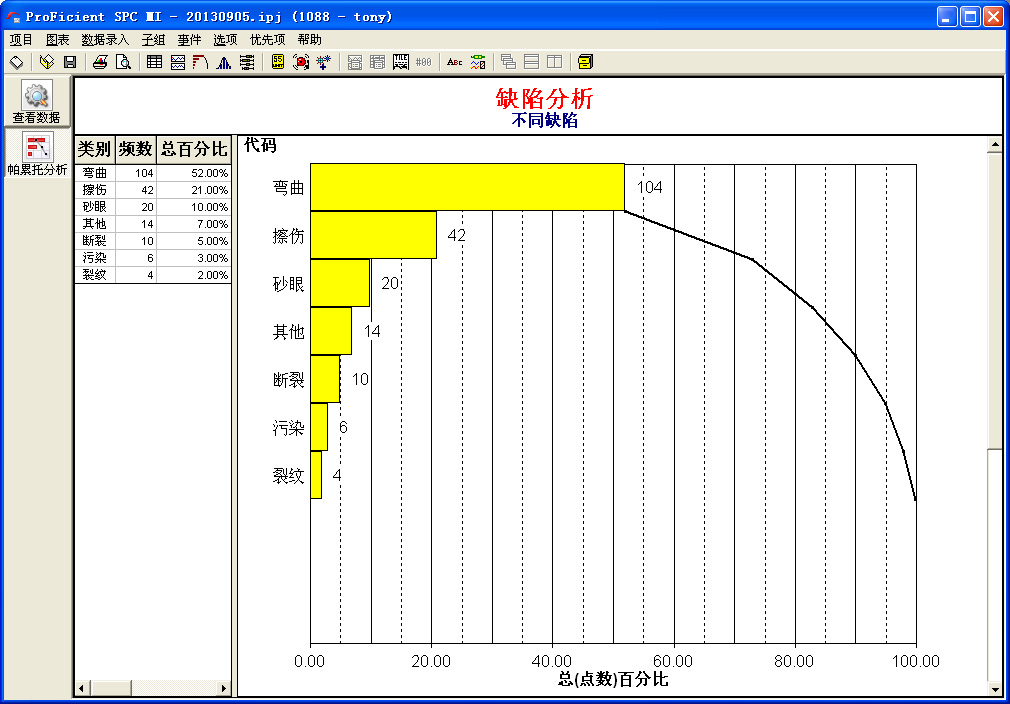Click the 52.00% percentage cell

194,173
